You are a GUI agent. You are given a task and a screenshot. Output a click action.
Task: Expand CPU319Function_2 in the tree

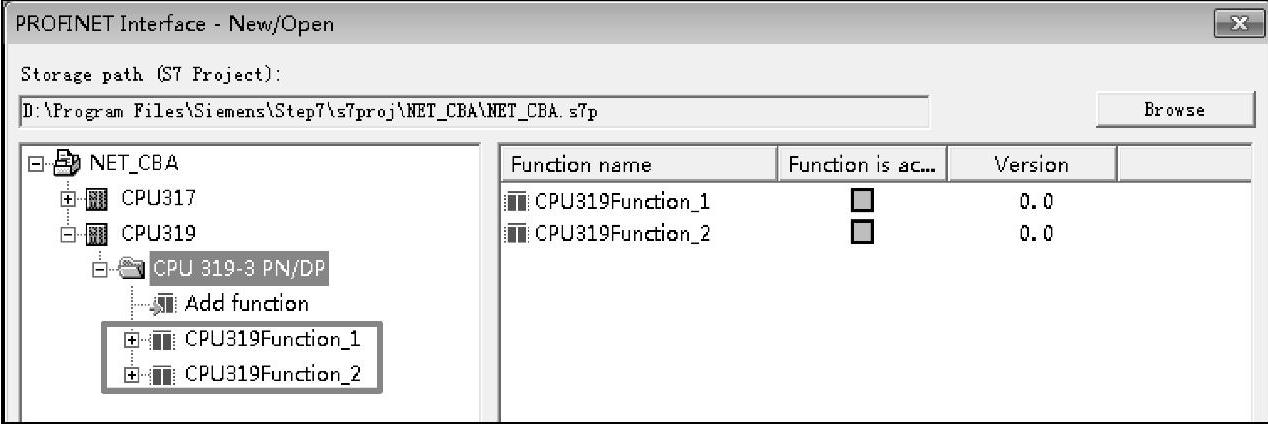[131, 375]
